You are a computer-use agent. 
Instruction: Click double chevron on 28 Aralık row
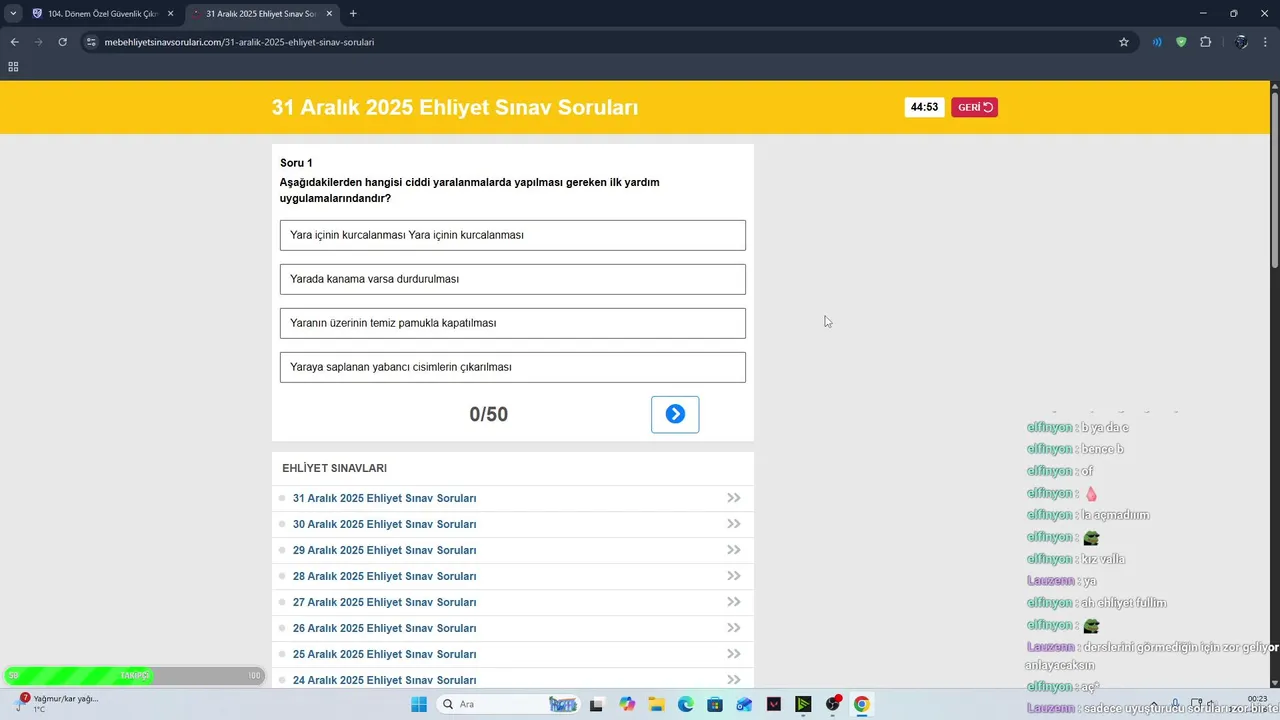point(734,576)
